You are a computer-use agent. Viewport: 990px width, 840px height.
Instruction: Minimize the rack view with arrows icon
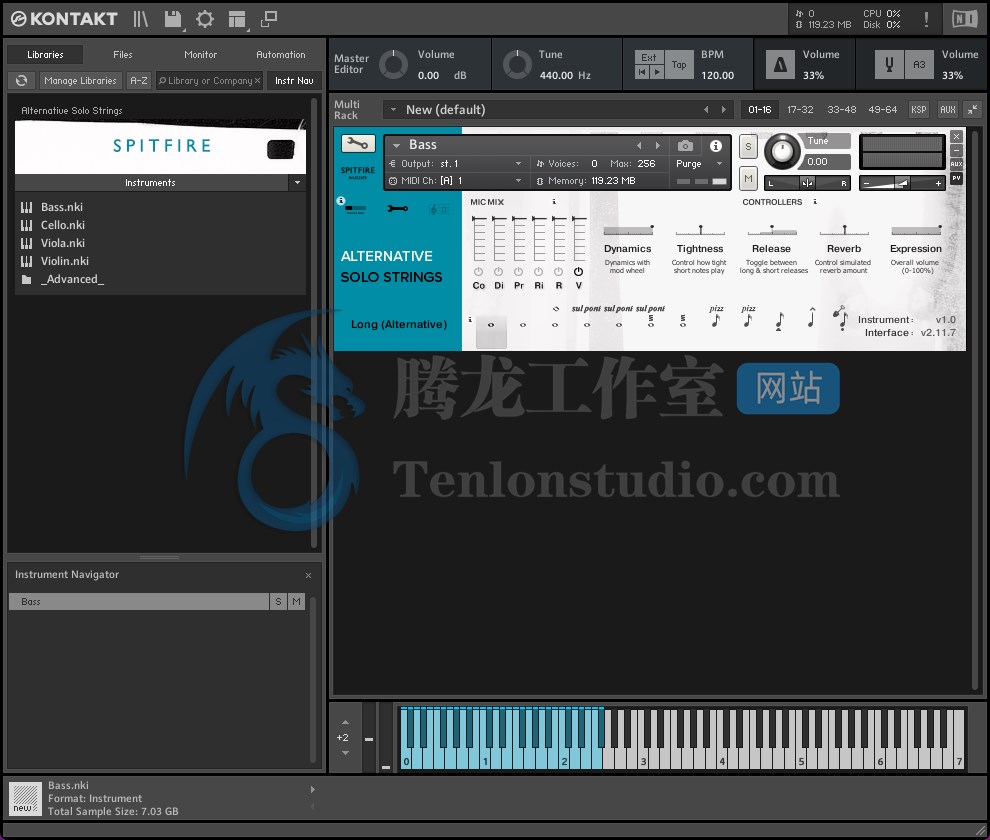click(x=972, y=109)
